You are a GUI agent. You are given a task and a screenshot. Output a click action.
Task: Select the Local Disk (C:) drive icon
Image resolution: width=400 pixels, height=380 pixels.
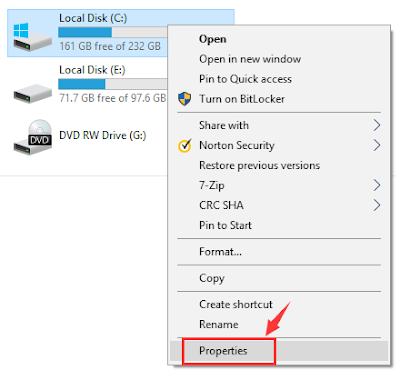32,37
